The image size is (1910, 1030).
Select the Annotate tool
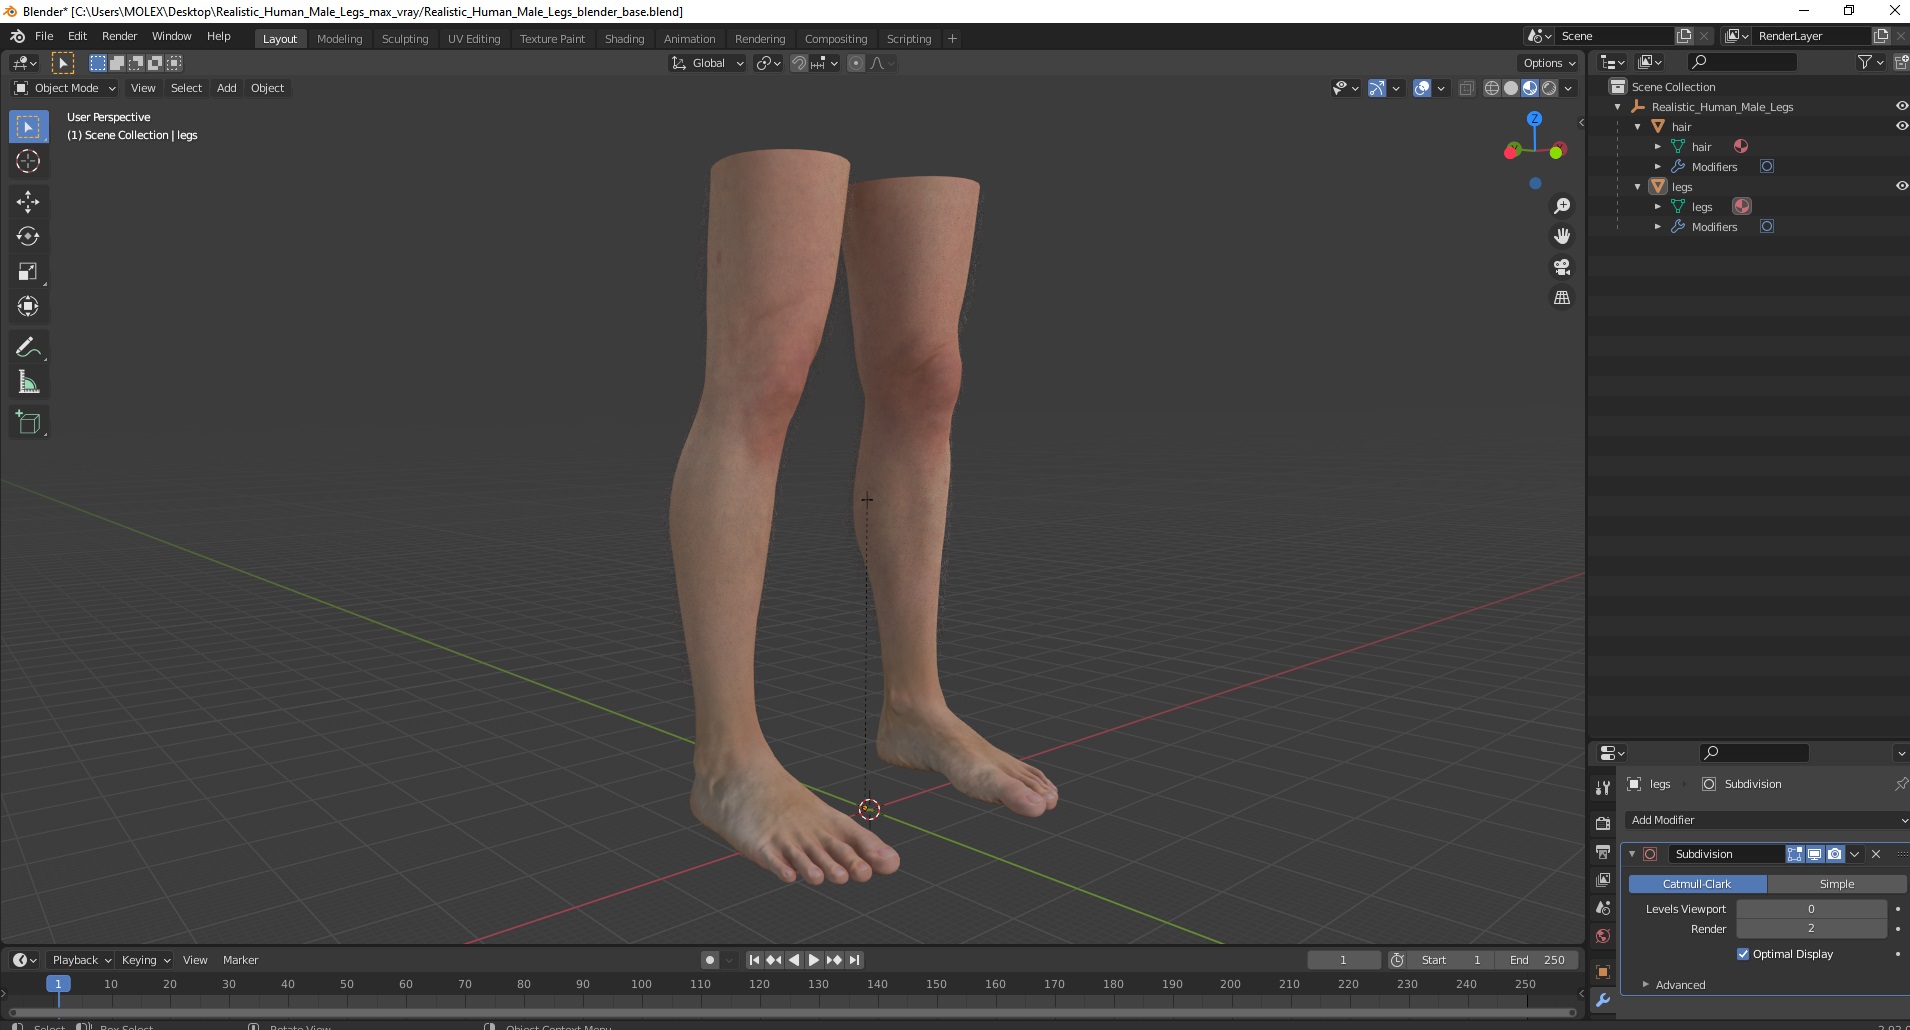point(28,347)
